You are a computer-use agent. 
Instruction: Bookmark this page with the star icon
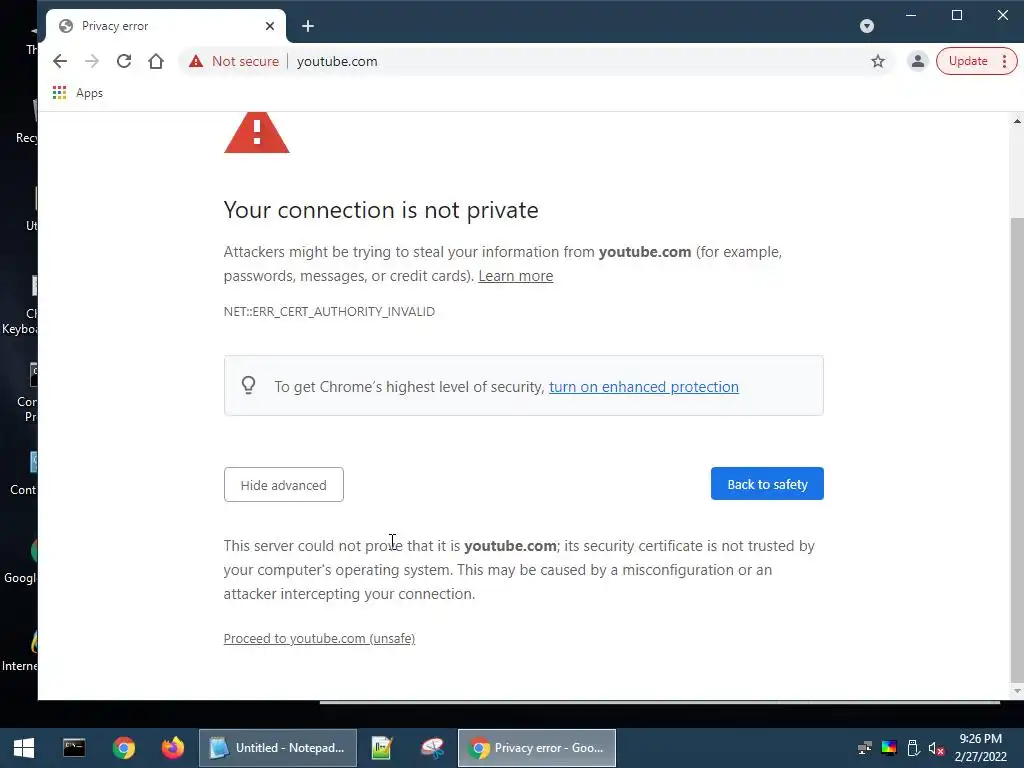tap(878, 61)
